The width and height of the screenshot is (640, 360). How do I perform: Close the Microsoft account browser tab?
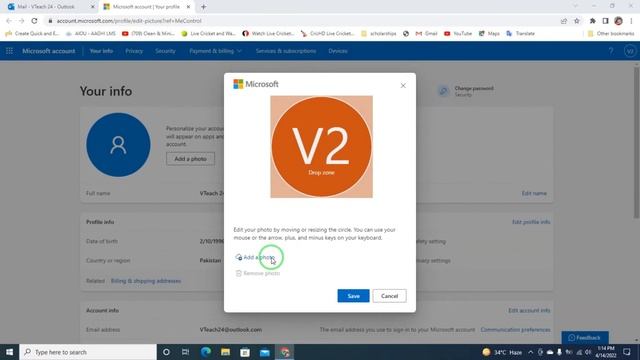(188, 7)
